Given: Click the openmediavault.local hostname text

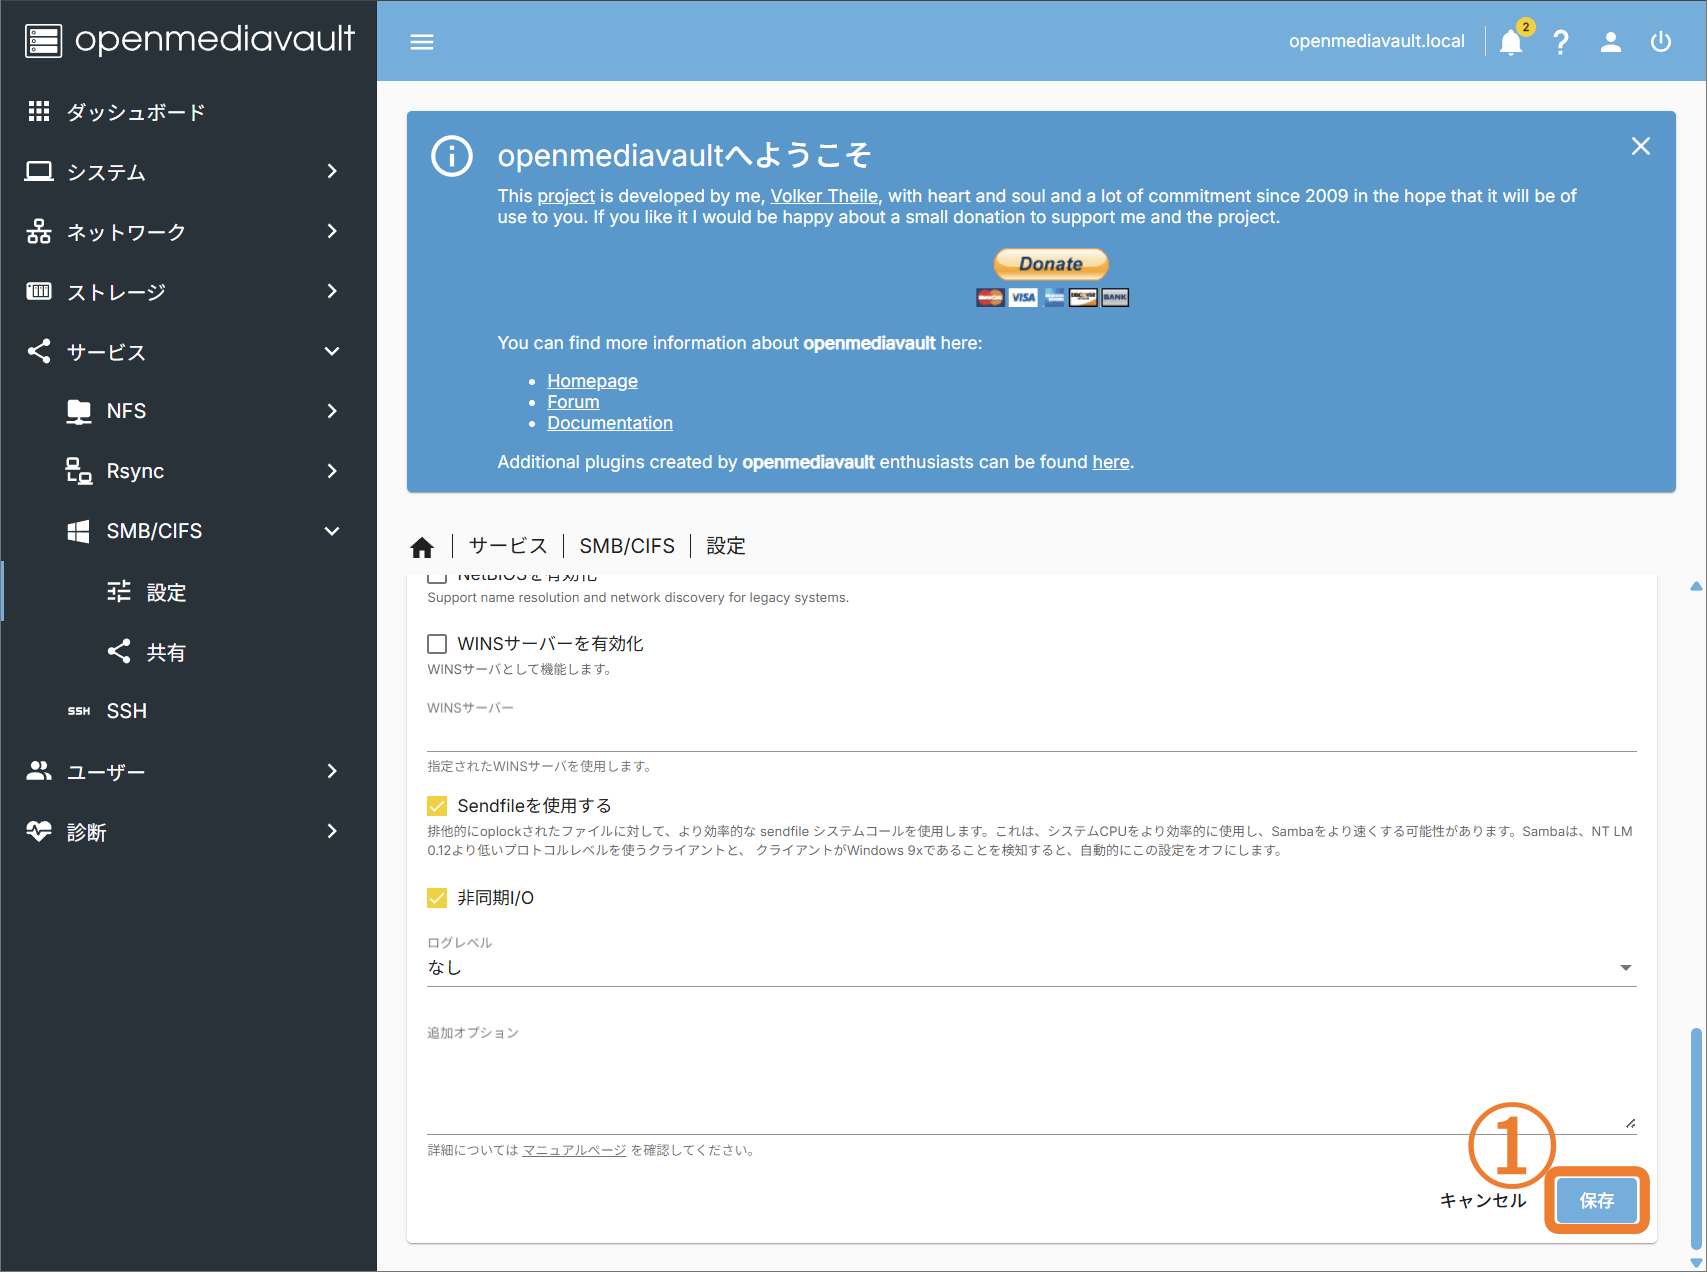Looking at the screenshot, I should point(1376,41).
